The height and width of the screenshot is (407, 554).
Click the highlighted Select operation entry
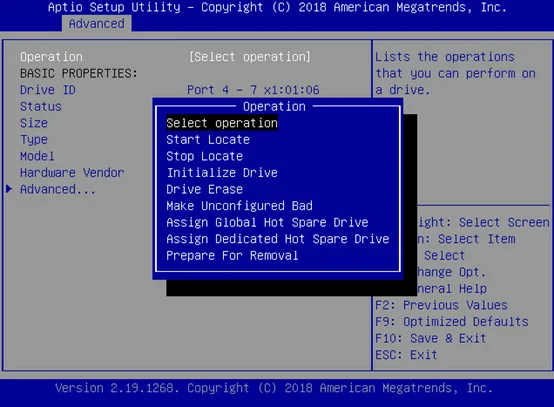[x=222, y=123]
